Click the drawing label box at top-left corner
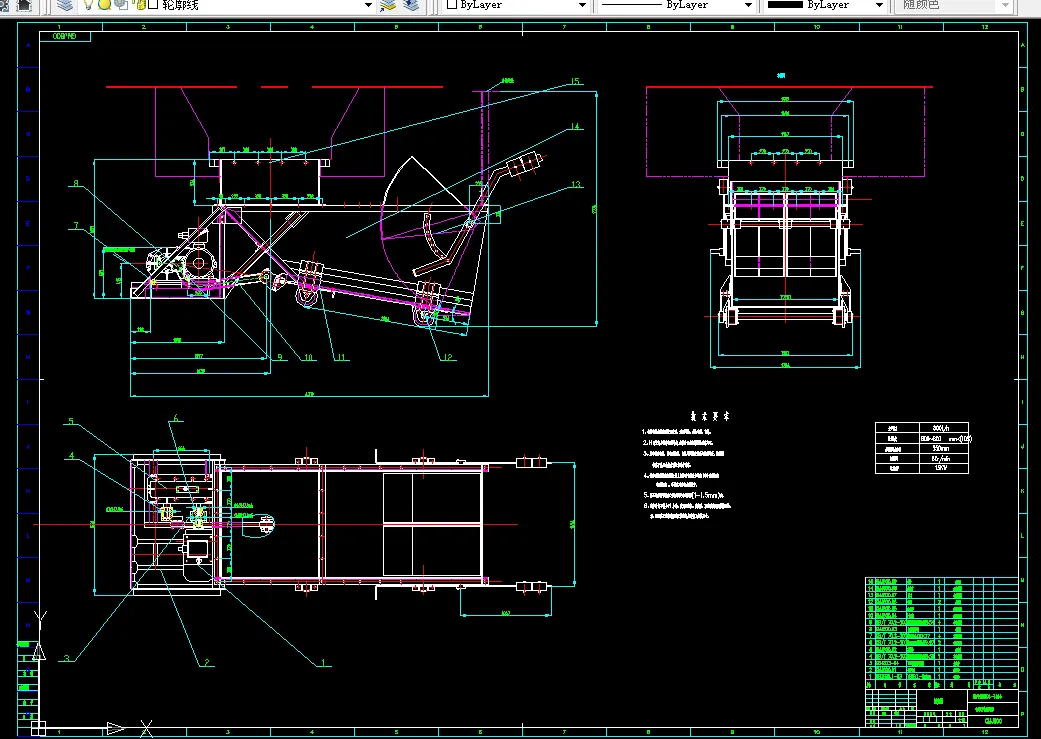The height and width of the screenshot is (739, 1041). coord(66,37)
